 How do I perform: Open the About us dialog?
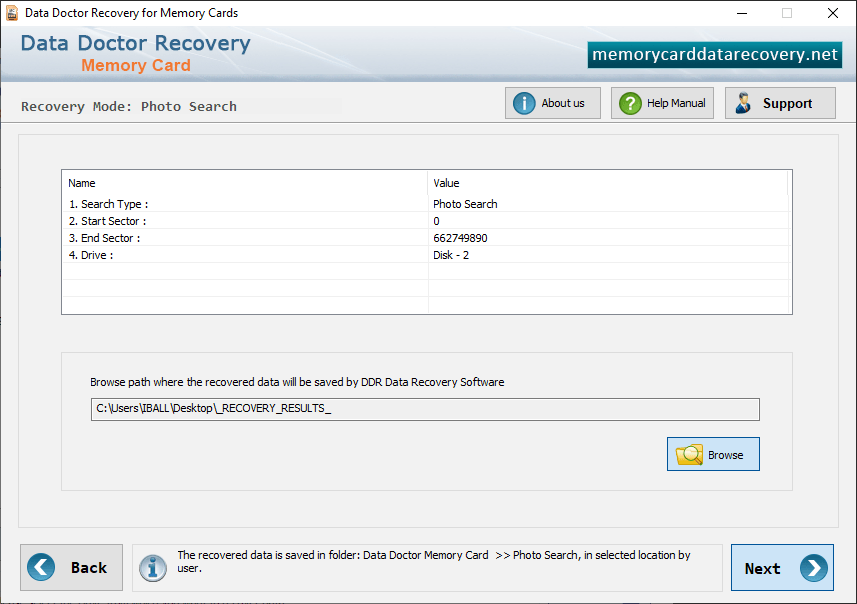[553, 103]
